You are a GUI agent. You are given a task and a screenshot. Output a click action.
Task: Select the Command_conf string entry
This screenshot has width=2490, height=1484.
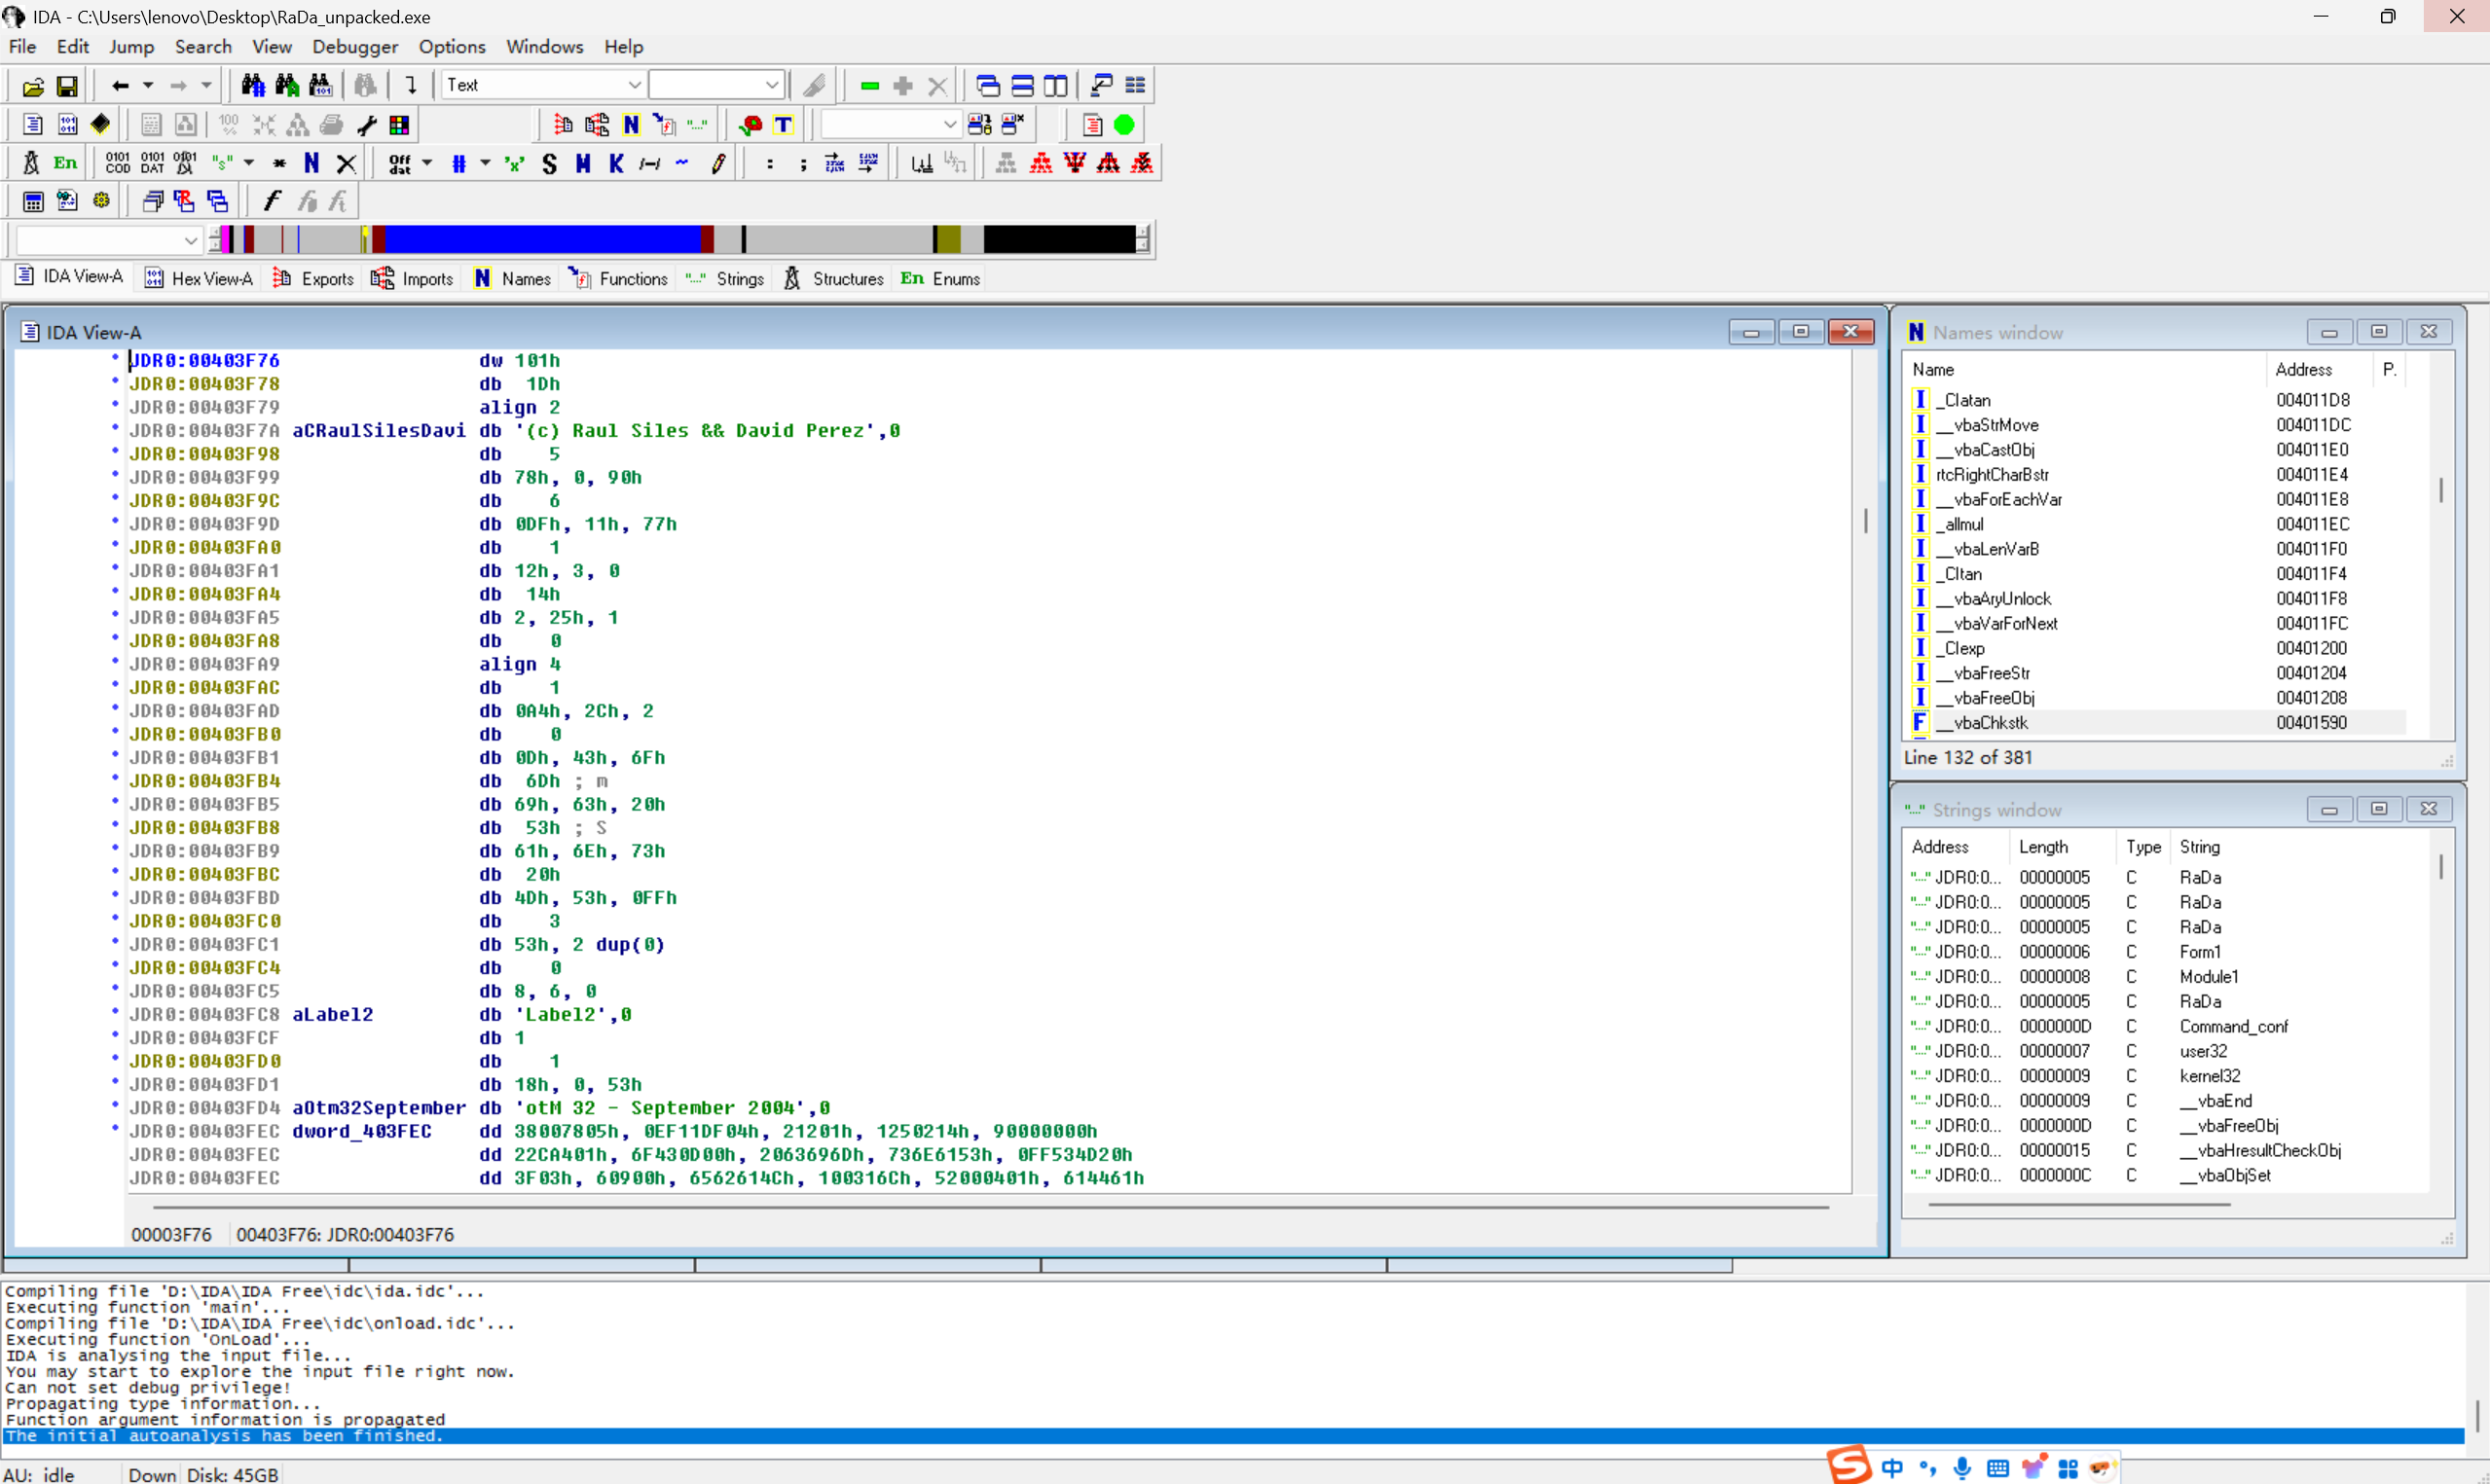(x=2233, y=1026)
